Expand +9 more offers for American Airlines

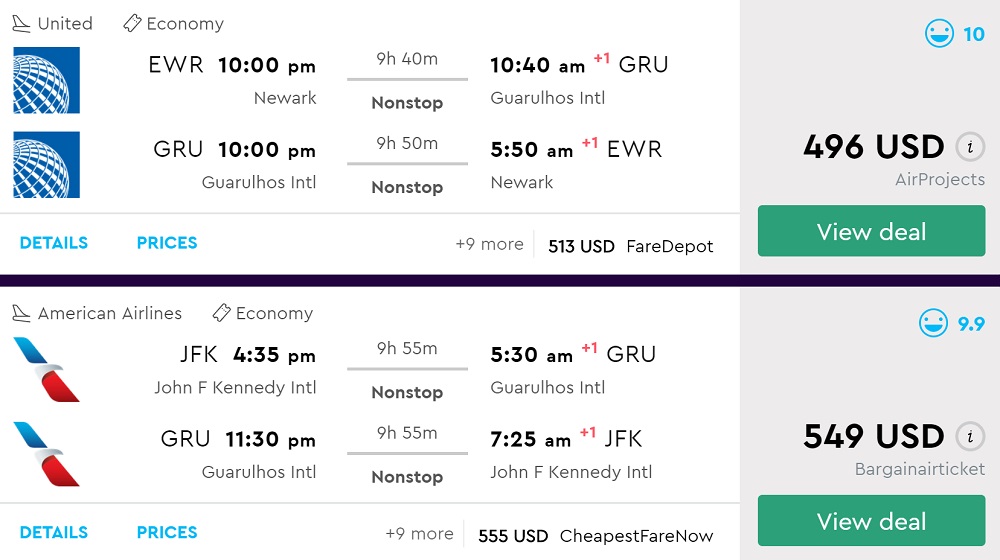pyautogui.click(x=419, y=534)
